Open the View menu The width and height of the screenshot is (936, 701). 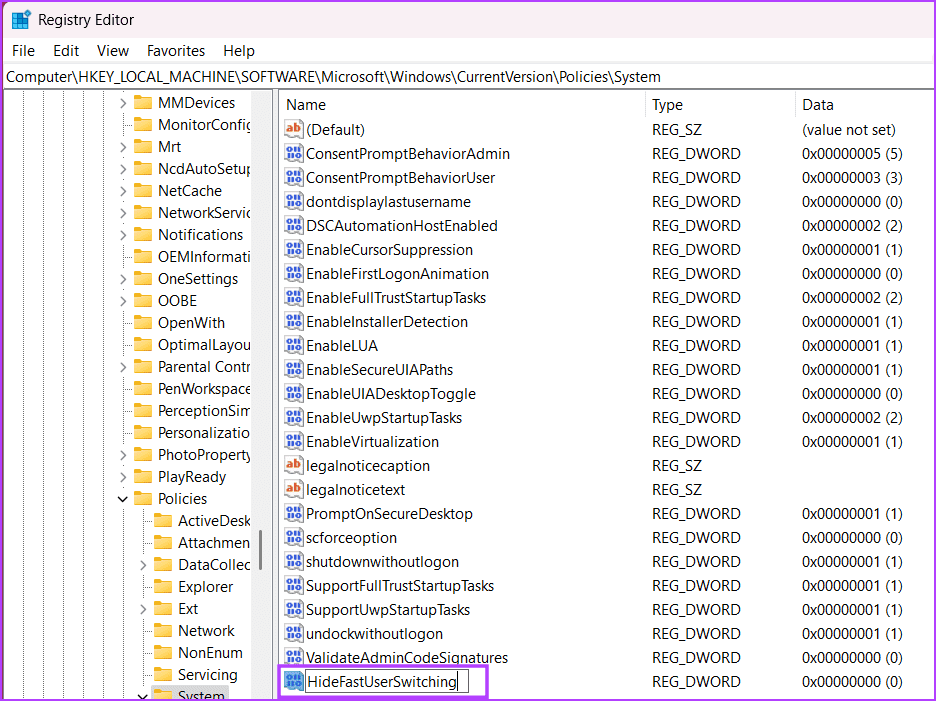(113, 51)
